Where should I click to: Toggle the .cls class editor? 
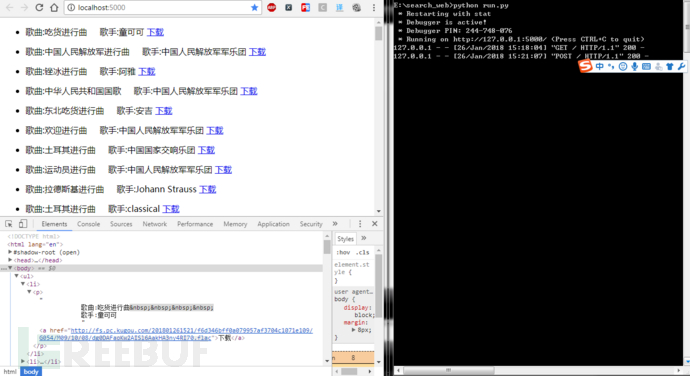pyautogui.click(x=362, y=252)
